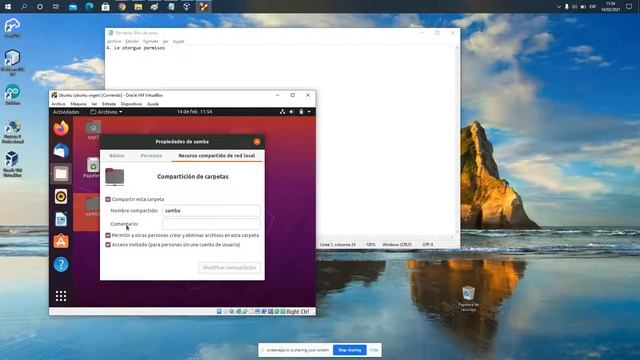The height and width of the screenshot is (360, 640).
Task: Open Google Chrome from the taskbar
Action: coord(122,7)
